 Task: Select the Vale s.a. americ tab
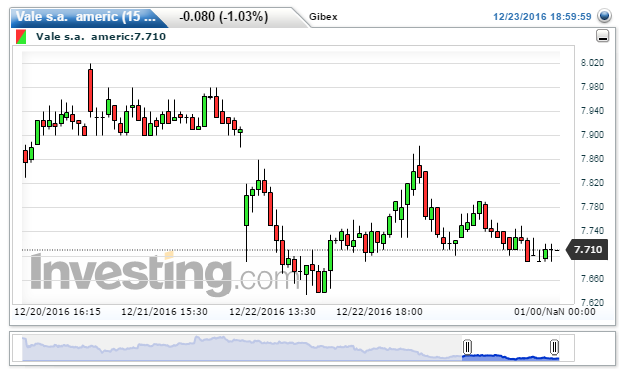(85, 17)
